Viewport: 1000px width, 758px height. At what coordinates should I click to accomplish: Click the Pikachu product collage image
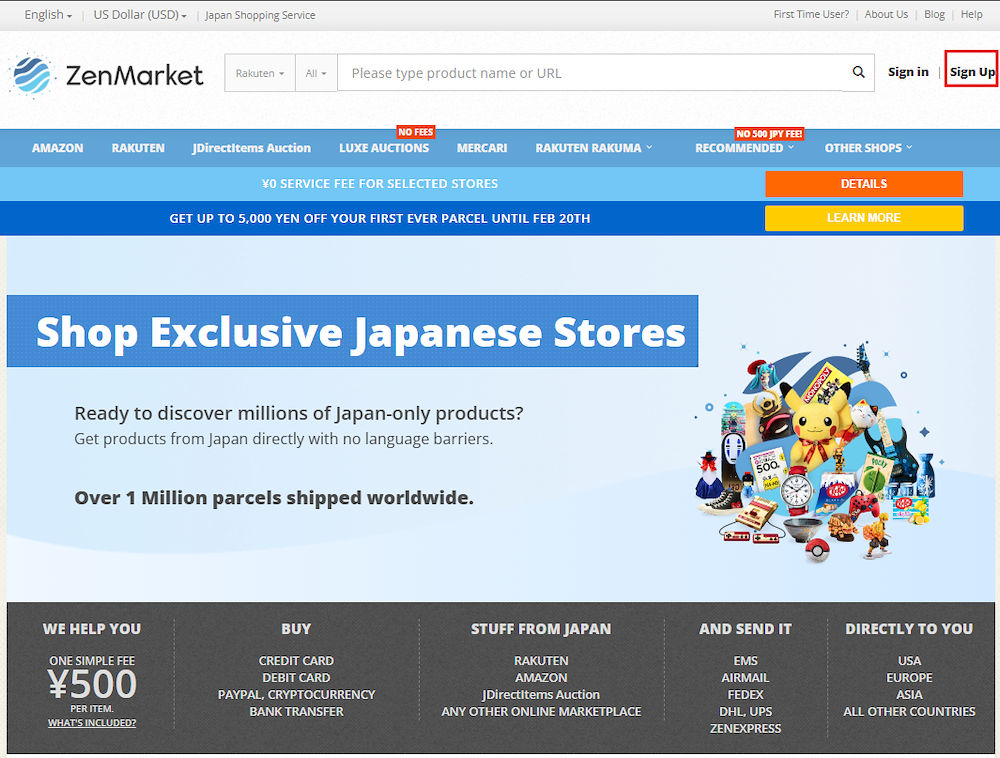point(820,453)
